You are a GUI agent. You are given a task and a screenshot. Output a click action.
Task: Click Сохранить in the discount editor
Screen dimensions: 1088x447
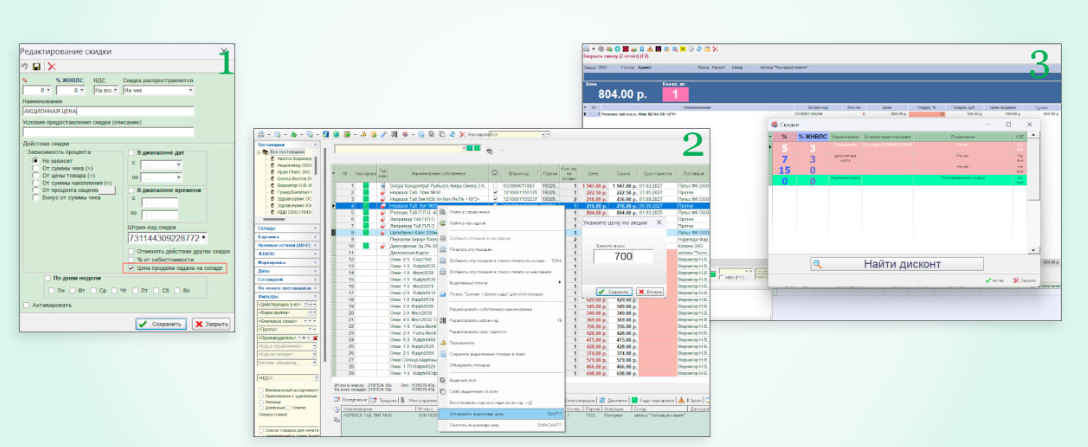click(x=161, y=324)
